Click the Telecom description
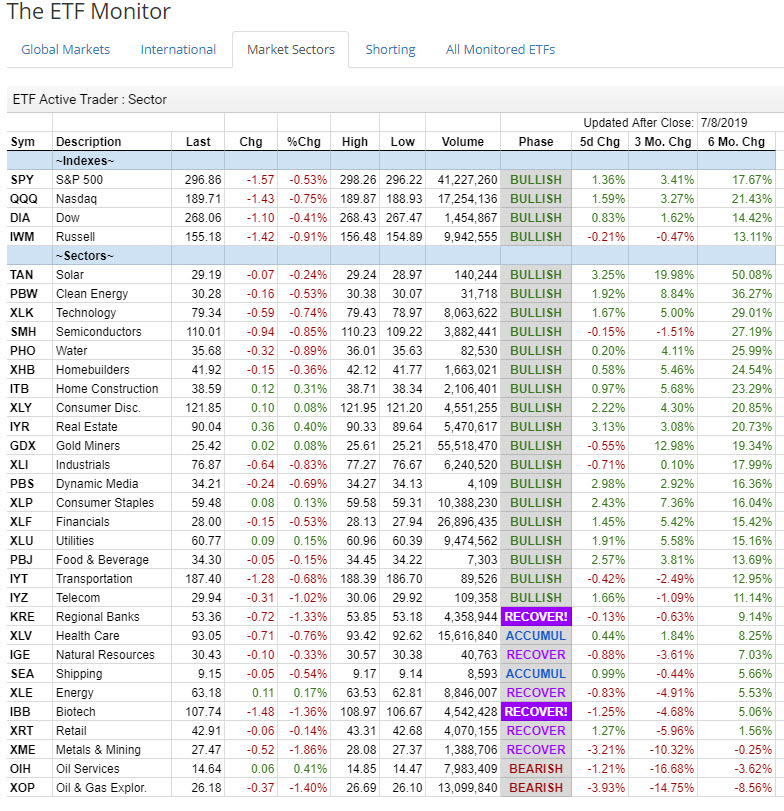 78,598
